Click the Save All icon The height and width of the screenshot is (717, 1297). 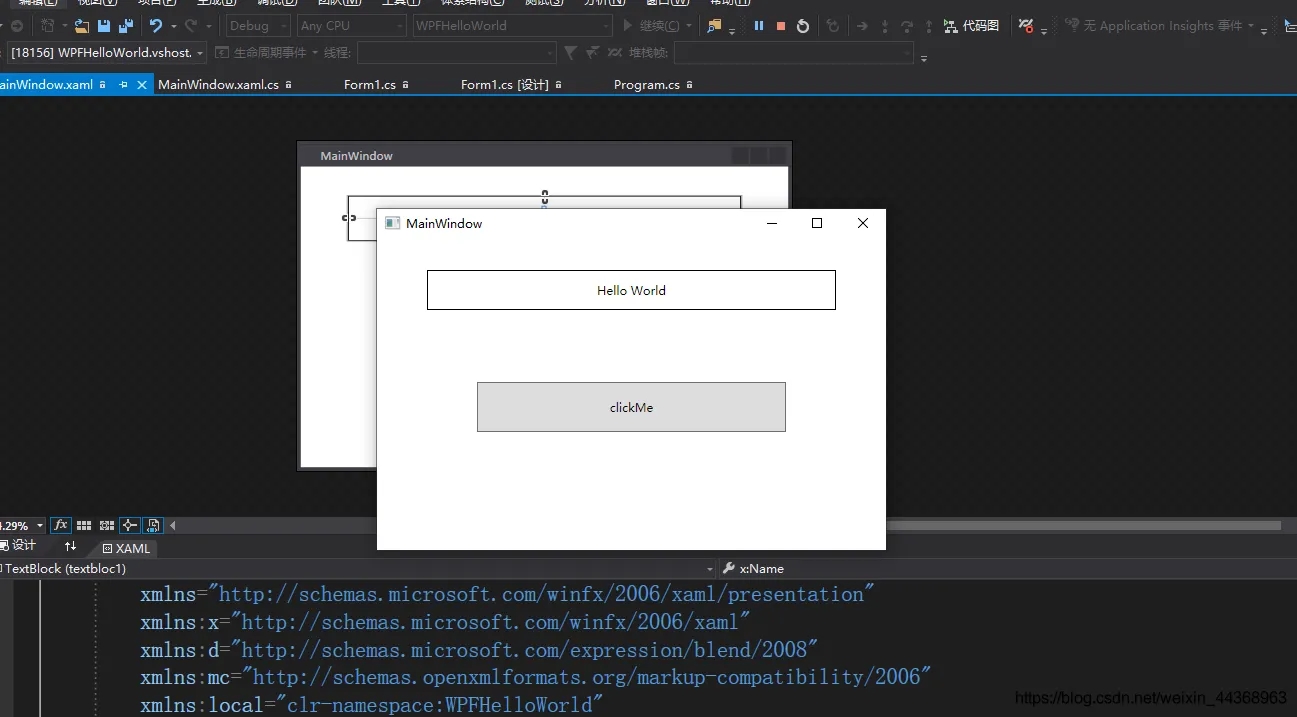point(126,26)
